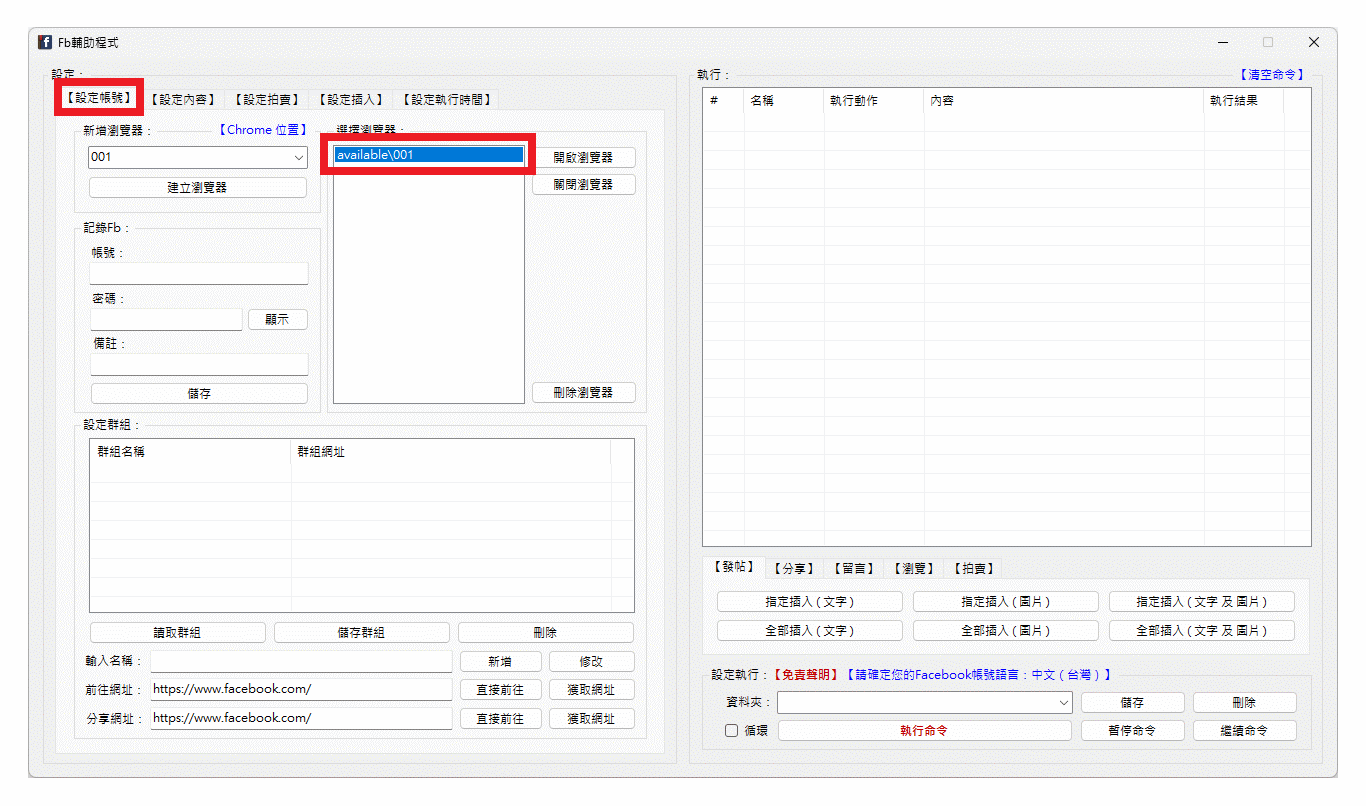Click 執行命令 to run the commands
The image size is (1366, 806).
pos(923,730)
